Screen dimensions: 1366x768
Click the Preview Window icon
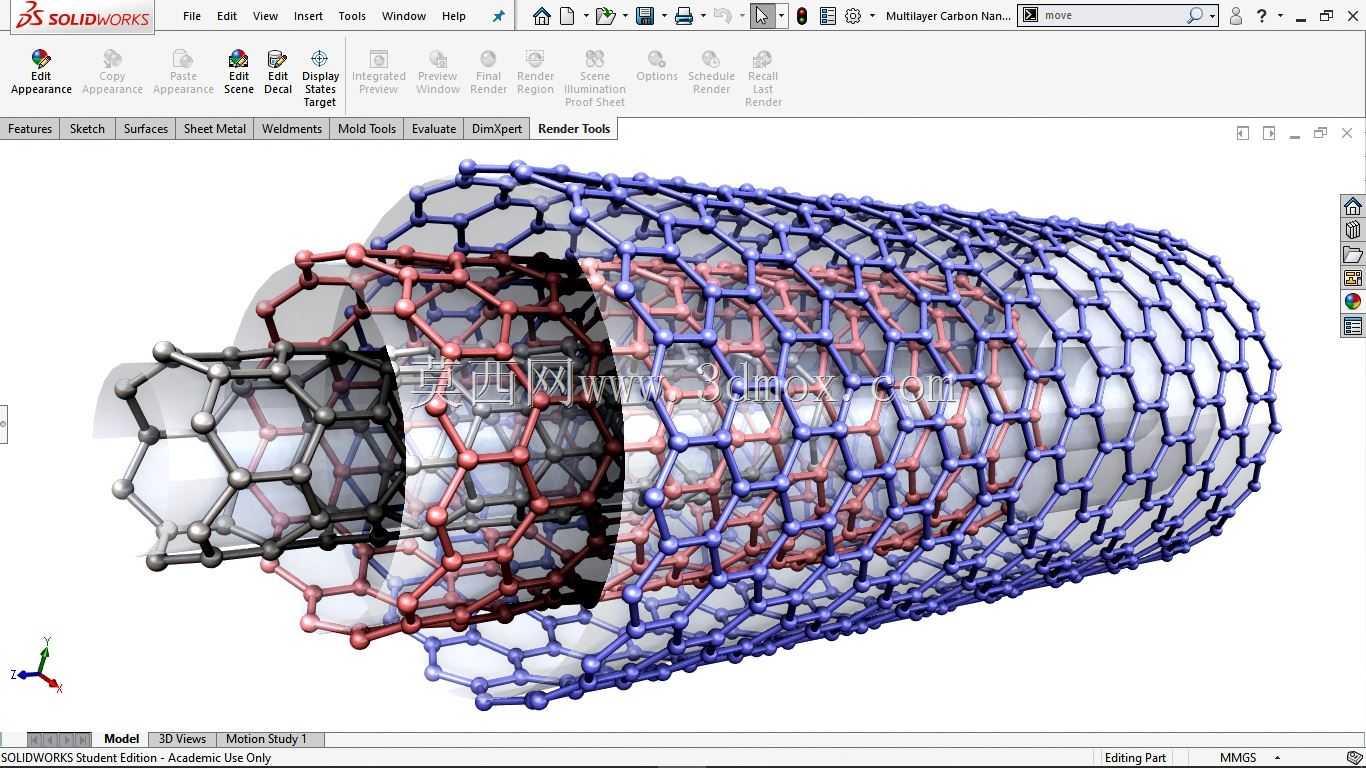(438, 59)
